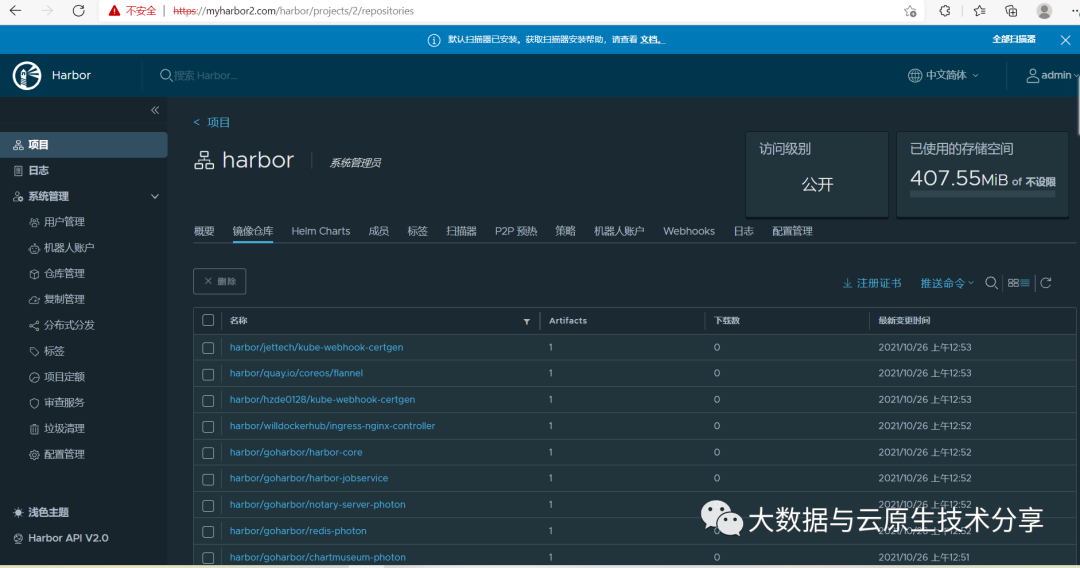The height and width of the screenshot is (568, 1080).
Task: Dismiss the blue scanner notification banner
Action: point(1066,40)
